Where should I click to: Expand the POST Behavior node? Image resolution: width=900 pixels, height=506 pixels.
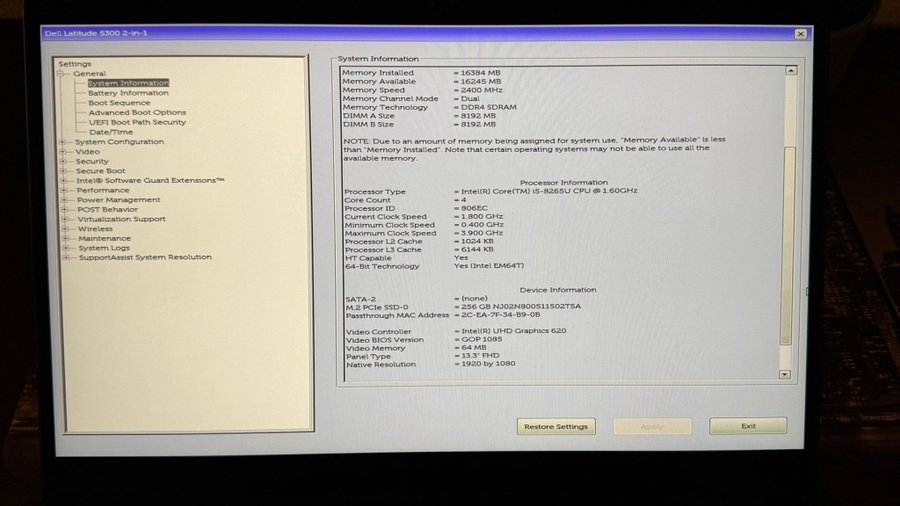coord(64,209)
